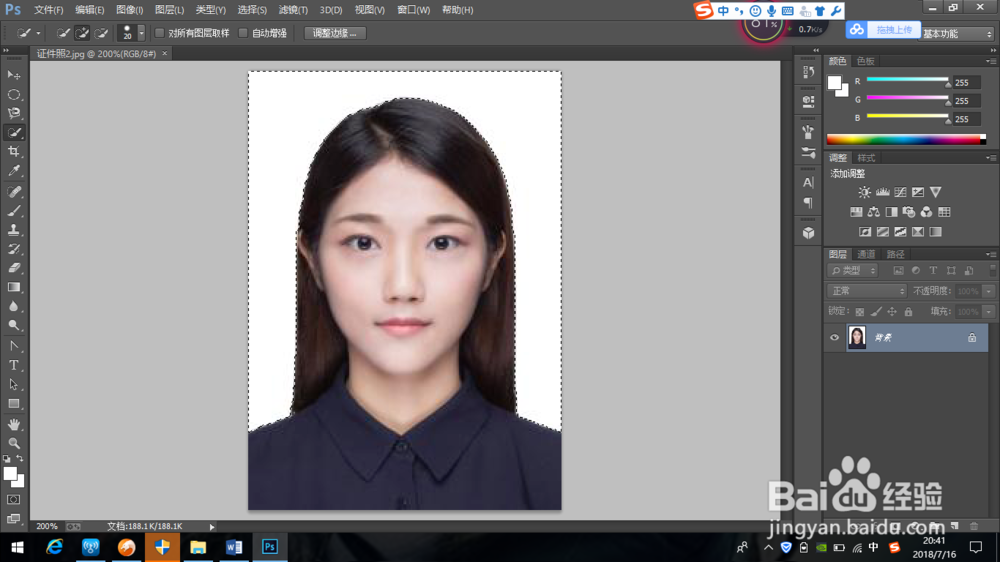This screenshot has height=562, width=1000.
Task: Select the Move tool
Action: pos(13,75)
